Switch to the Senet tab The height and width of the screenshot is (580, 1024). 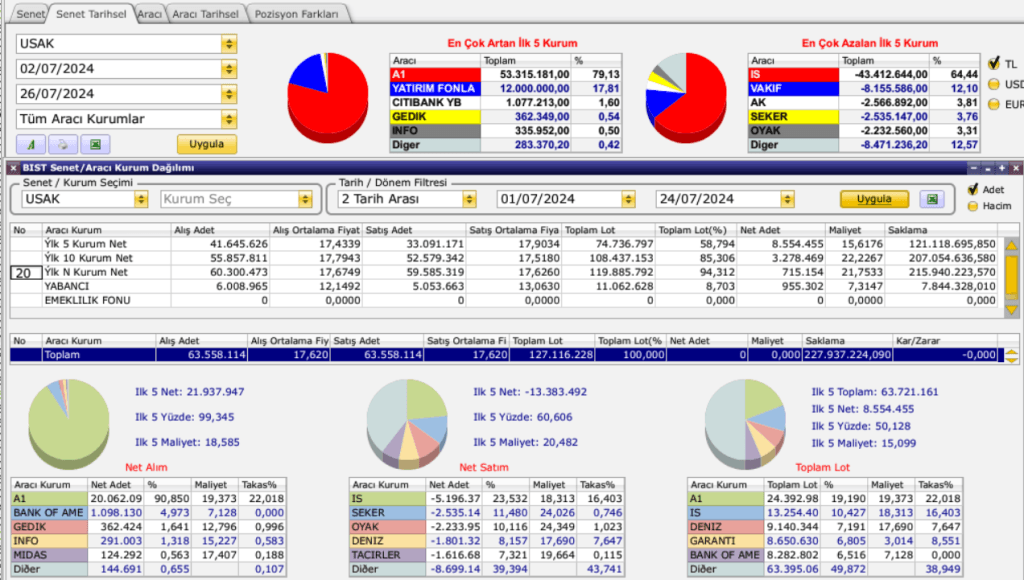tap(30, 14)
